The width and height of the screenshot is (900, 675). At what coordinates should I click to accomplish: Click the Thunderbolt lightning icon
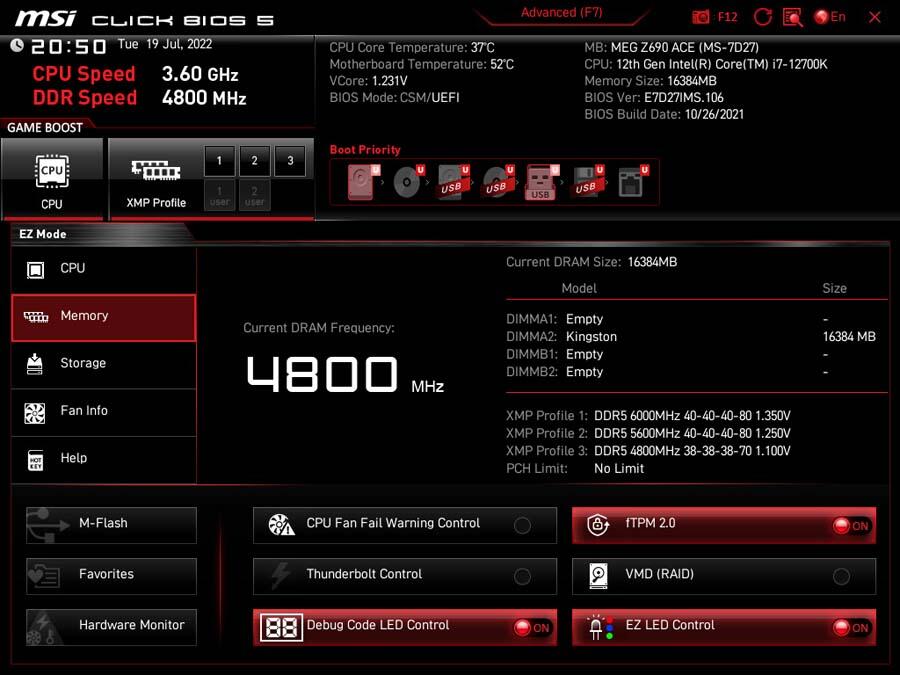pyautogui.click(x=281, y=576)
